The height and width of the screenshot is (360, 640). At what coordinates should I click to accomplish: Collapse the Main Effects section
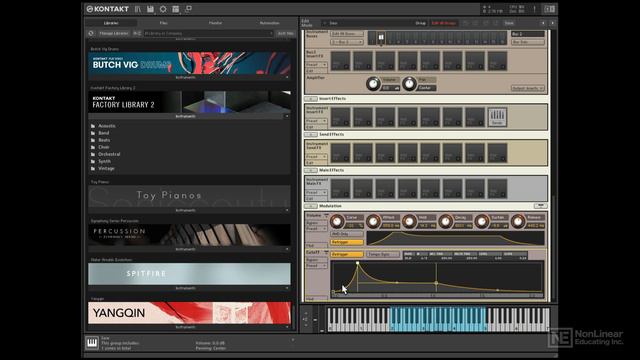[311, 170]
